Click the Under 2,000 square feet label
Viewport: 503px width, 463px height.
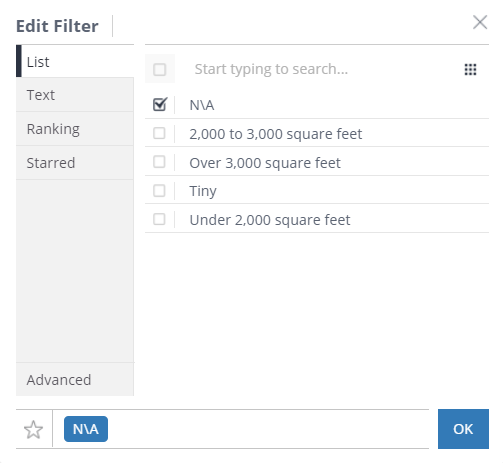270,220
